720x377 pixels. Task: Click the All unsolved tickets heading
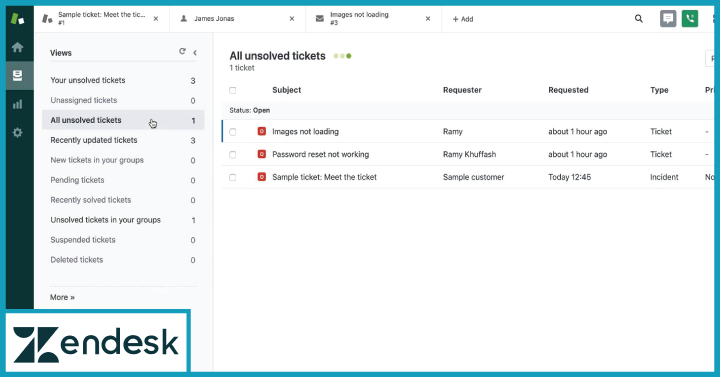pos(277,56)
